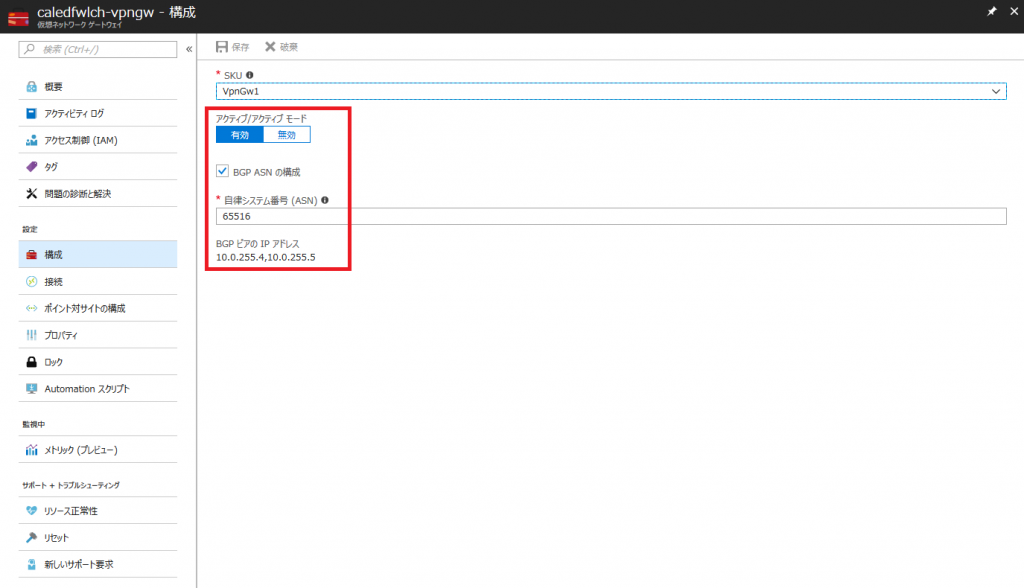Close the configuration blade
The height and width of the screenshot is (588, 1024).
[1014, 11]
